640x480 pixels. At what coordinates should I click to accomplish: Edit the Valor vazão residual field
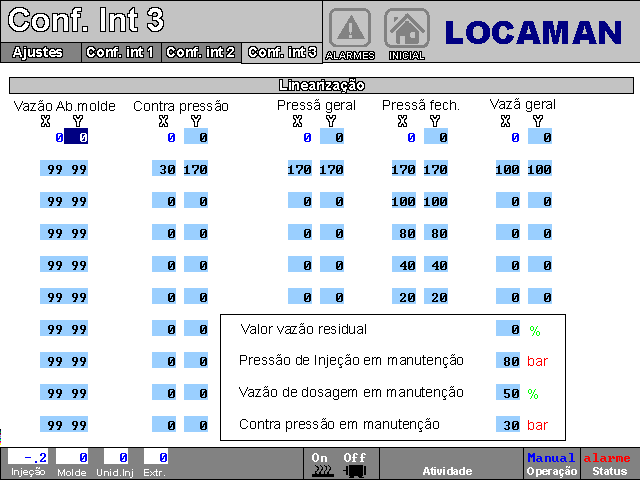509,329
